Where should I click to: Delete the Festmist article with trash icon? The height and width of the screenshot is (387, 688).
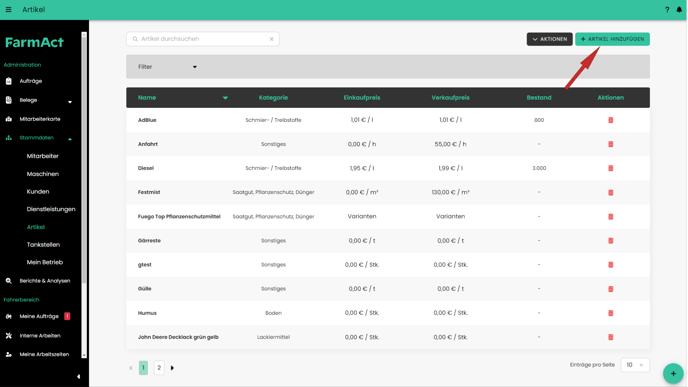[x=610, y=192]
